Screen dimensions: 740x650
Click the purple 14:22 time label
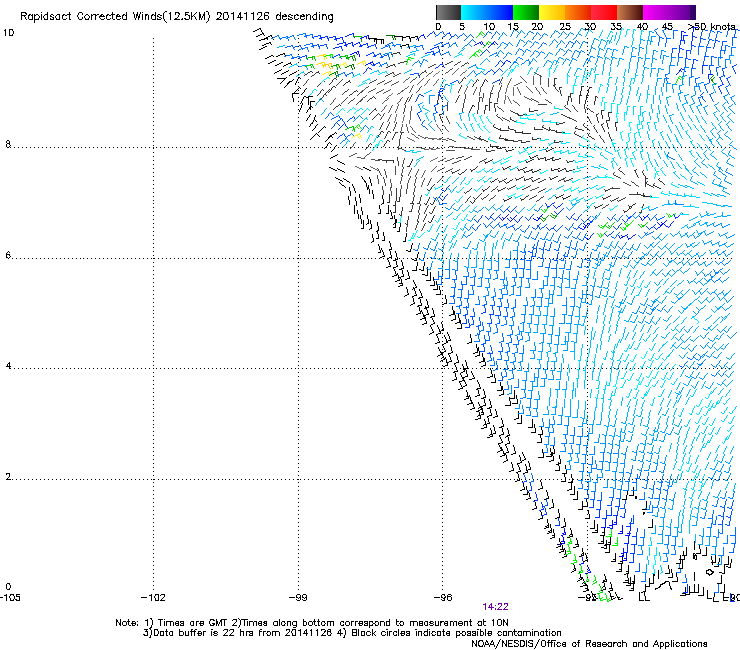click(495, 607)
